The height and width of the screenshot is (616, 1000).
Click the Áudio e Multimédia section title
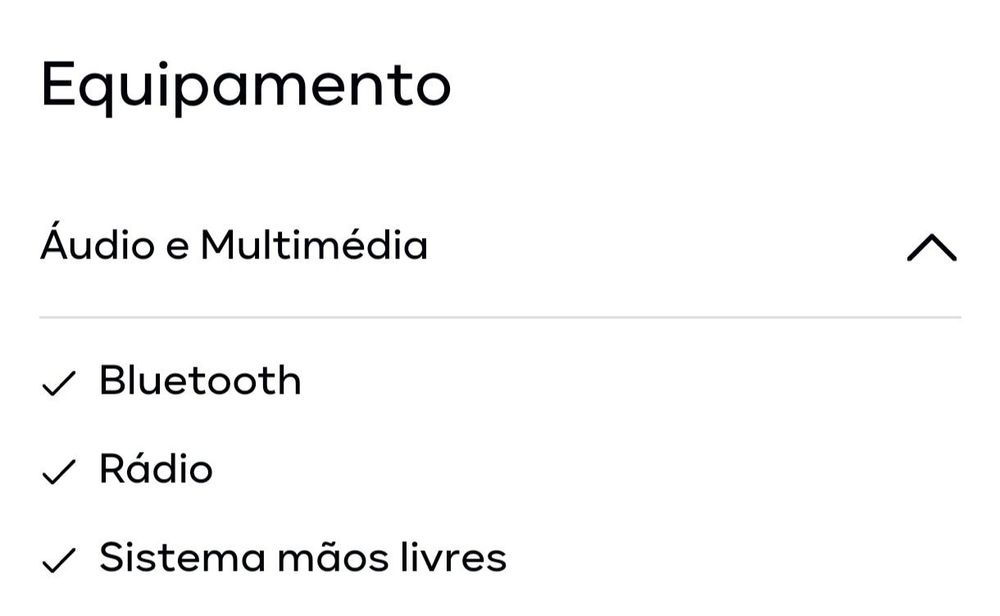coord(234,245)
